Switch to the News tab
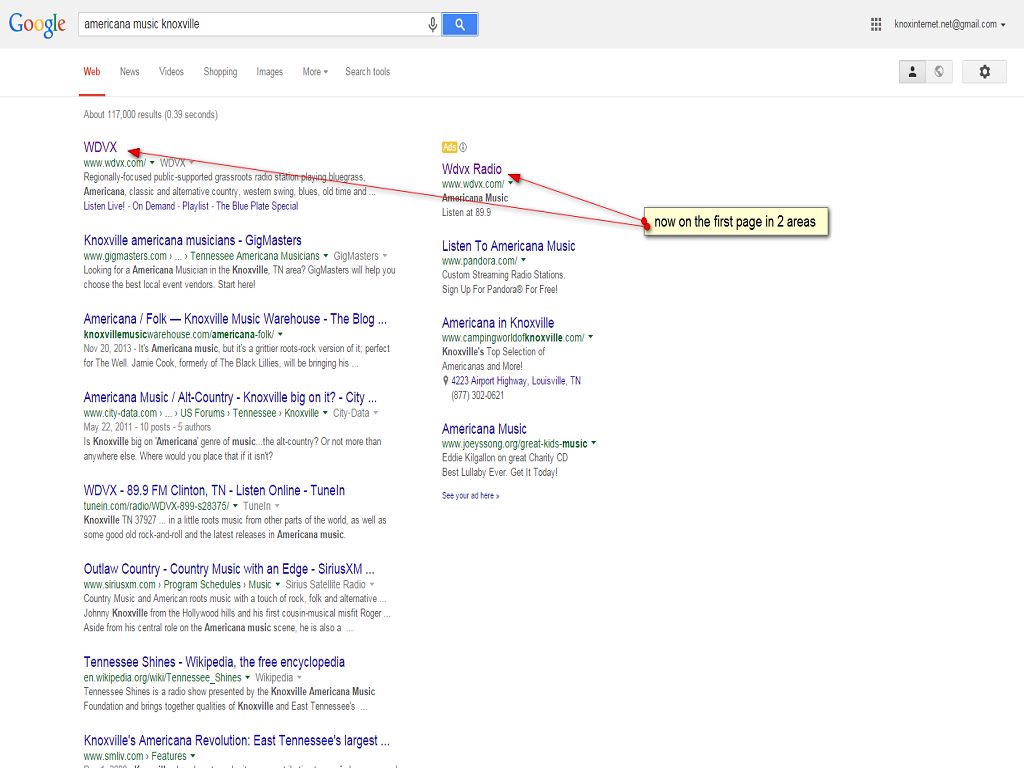1024x768 pixels. coord(129,71)
